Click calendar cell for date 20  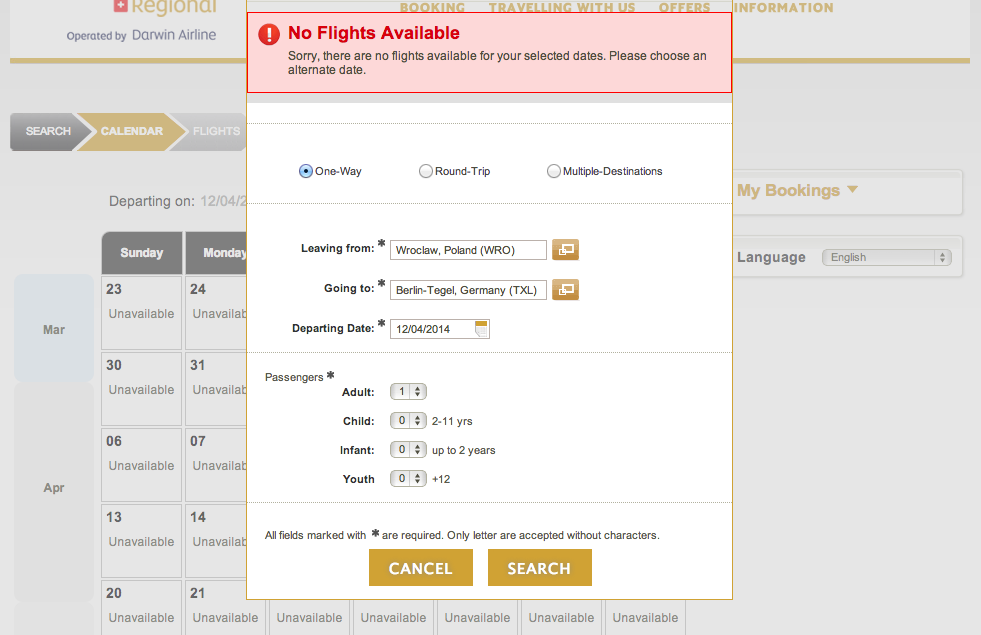click(x=141, y=608)
